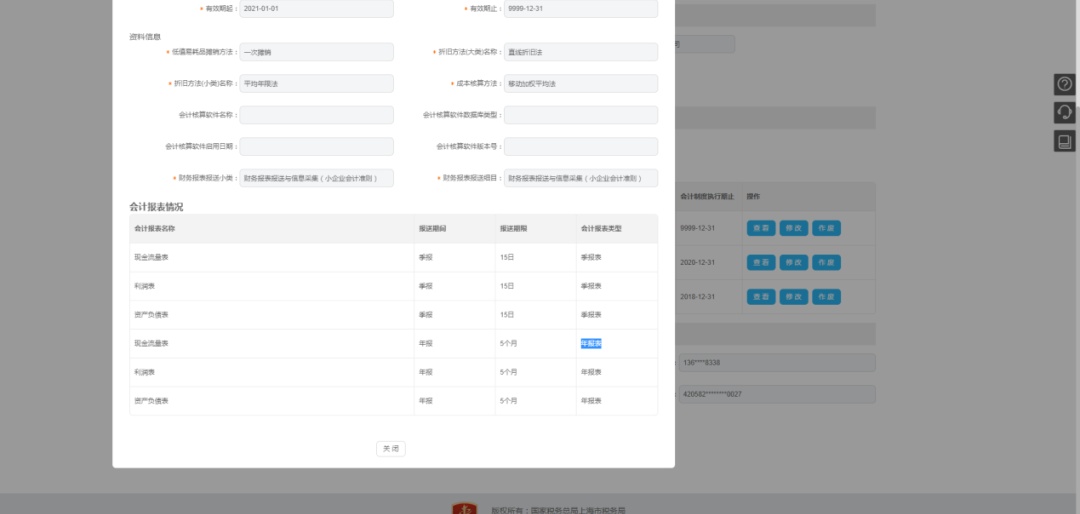Click the 关闭 button in the dialog
This screenshot has width=1080, height=514.
[x=391, y=449]
